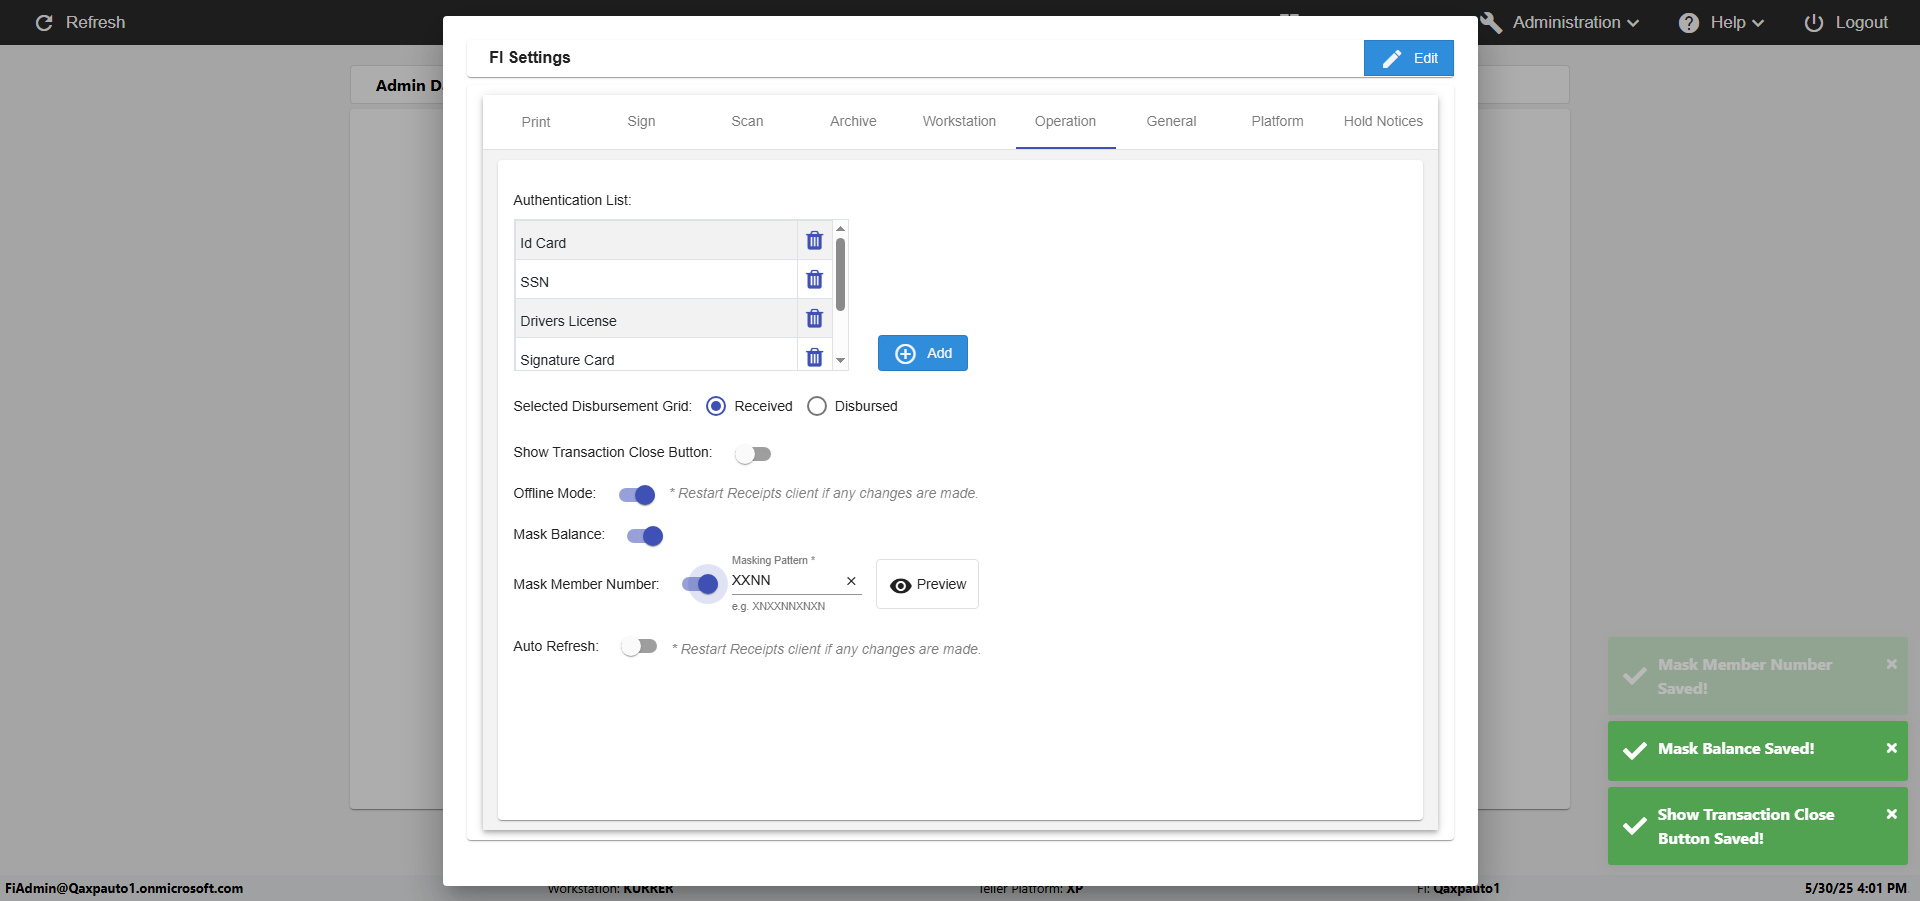
Task: Click the Help question mark icon
Action: pos(1689,22)
